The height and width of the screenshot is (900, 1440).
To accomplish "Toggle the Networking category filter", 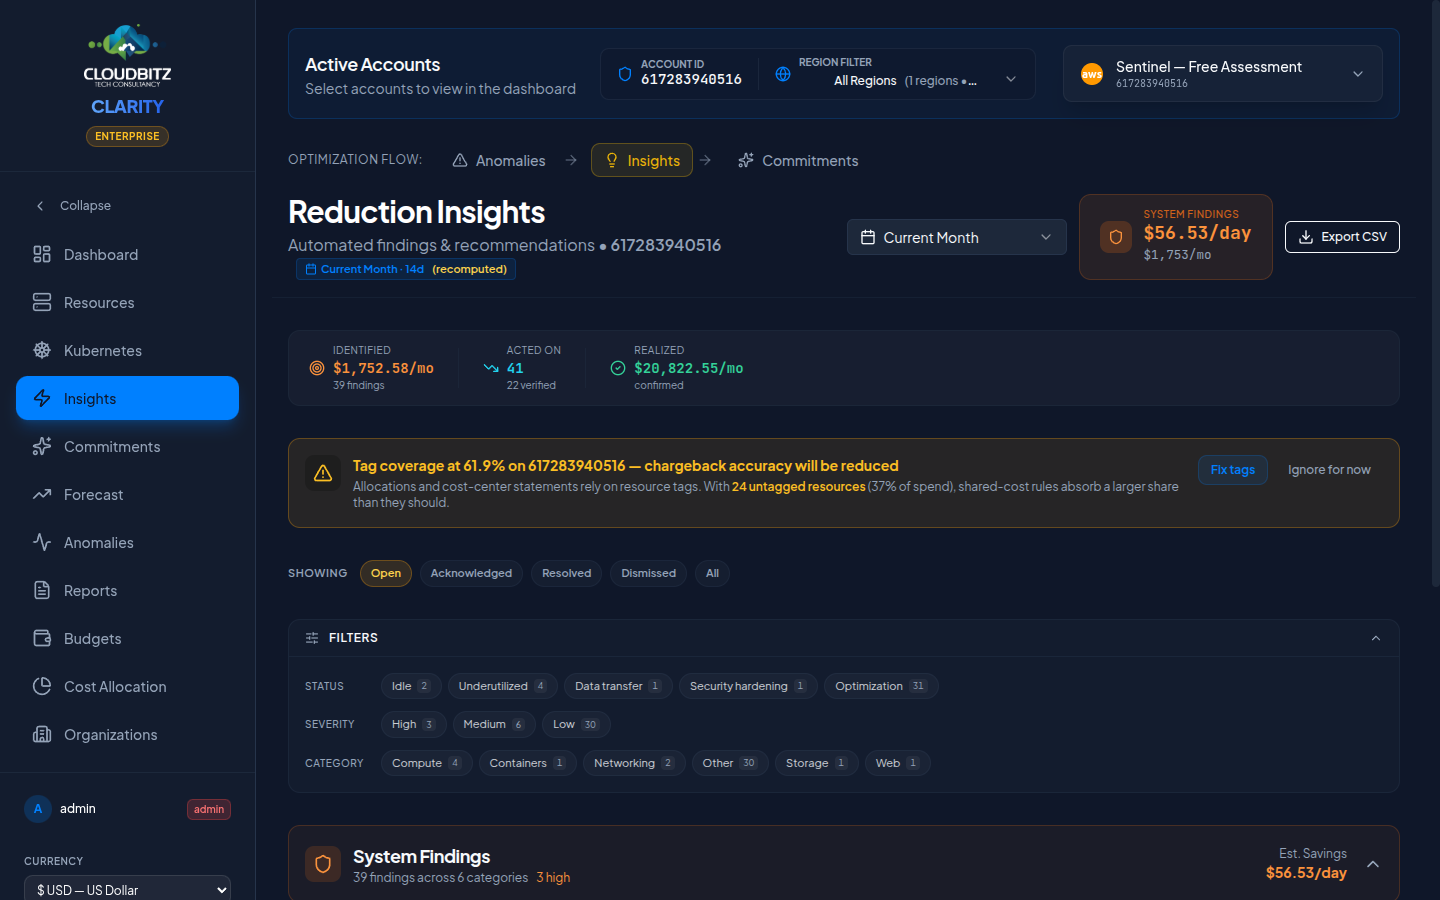I will (634, 763).
